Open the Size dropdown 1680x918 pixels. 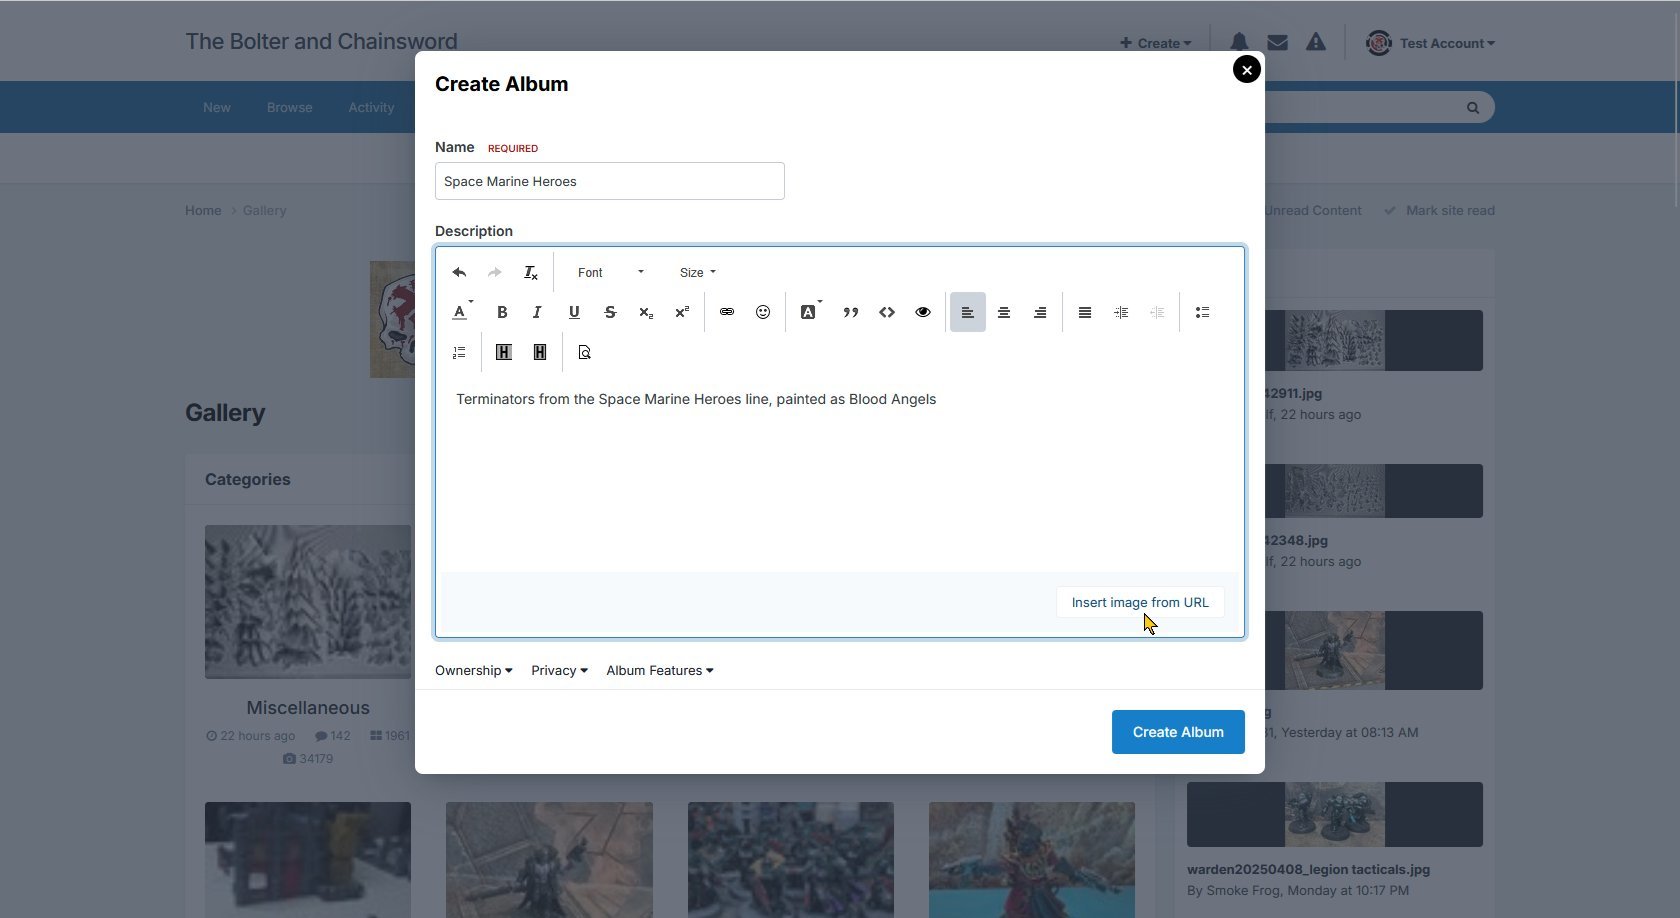click(697, 272)
